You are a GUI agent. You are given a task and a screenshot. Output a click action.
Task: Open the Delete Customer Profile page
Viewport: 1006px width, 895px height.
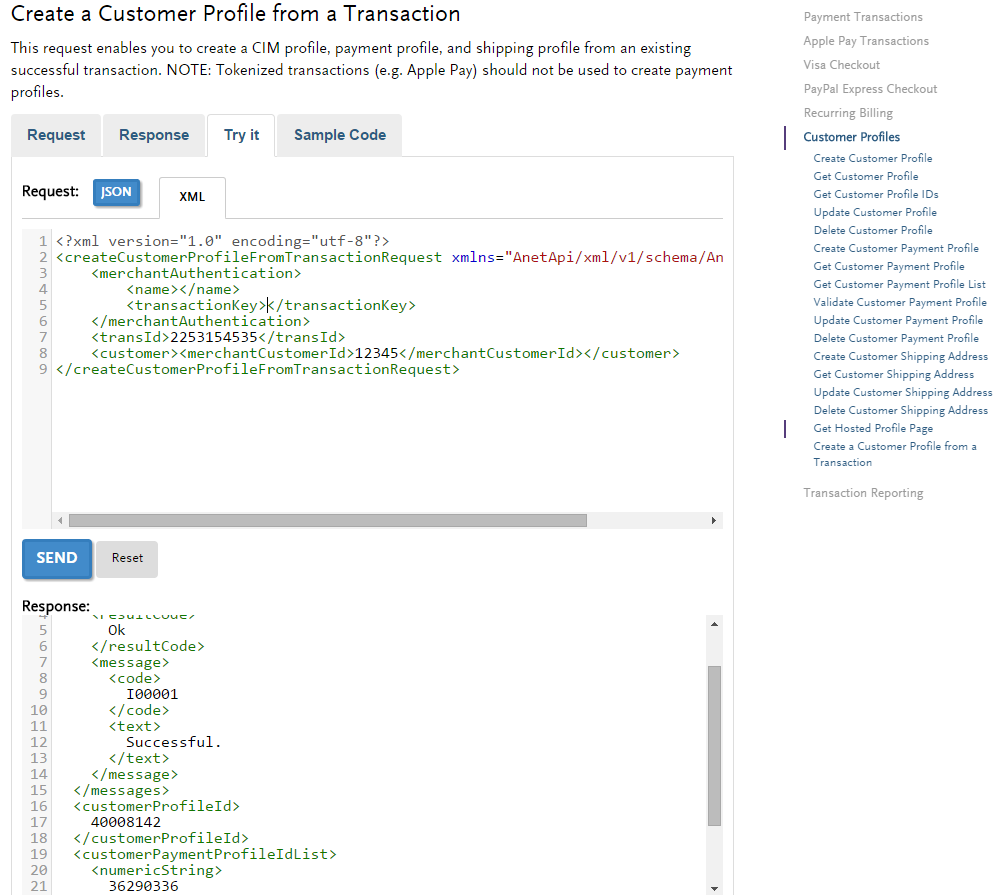[869, 230]
